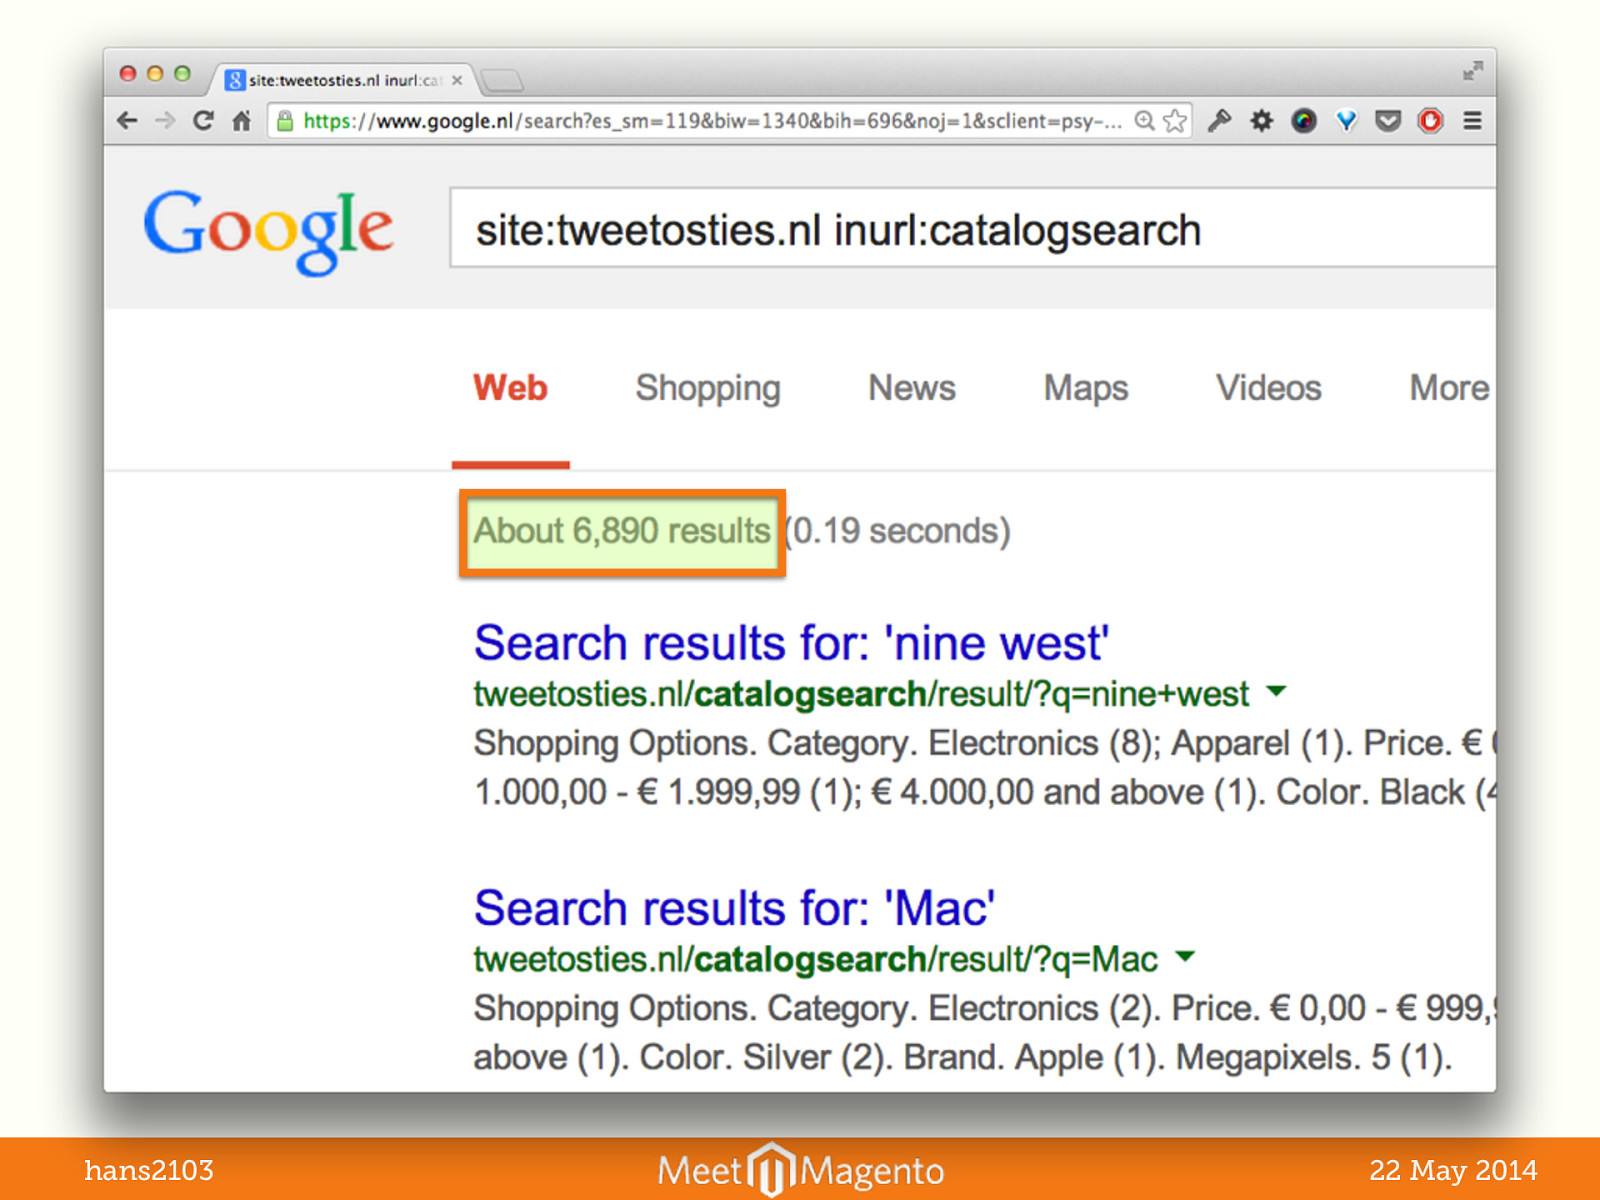Open the More search options menu
1600x1200 pixels.
(x=1448, y=388)
